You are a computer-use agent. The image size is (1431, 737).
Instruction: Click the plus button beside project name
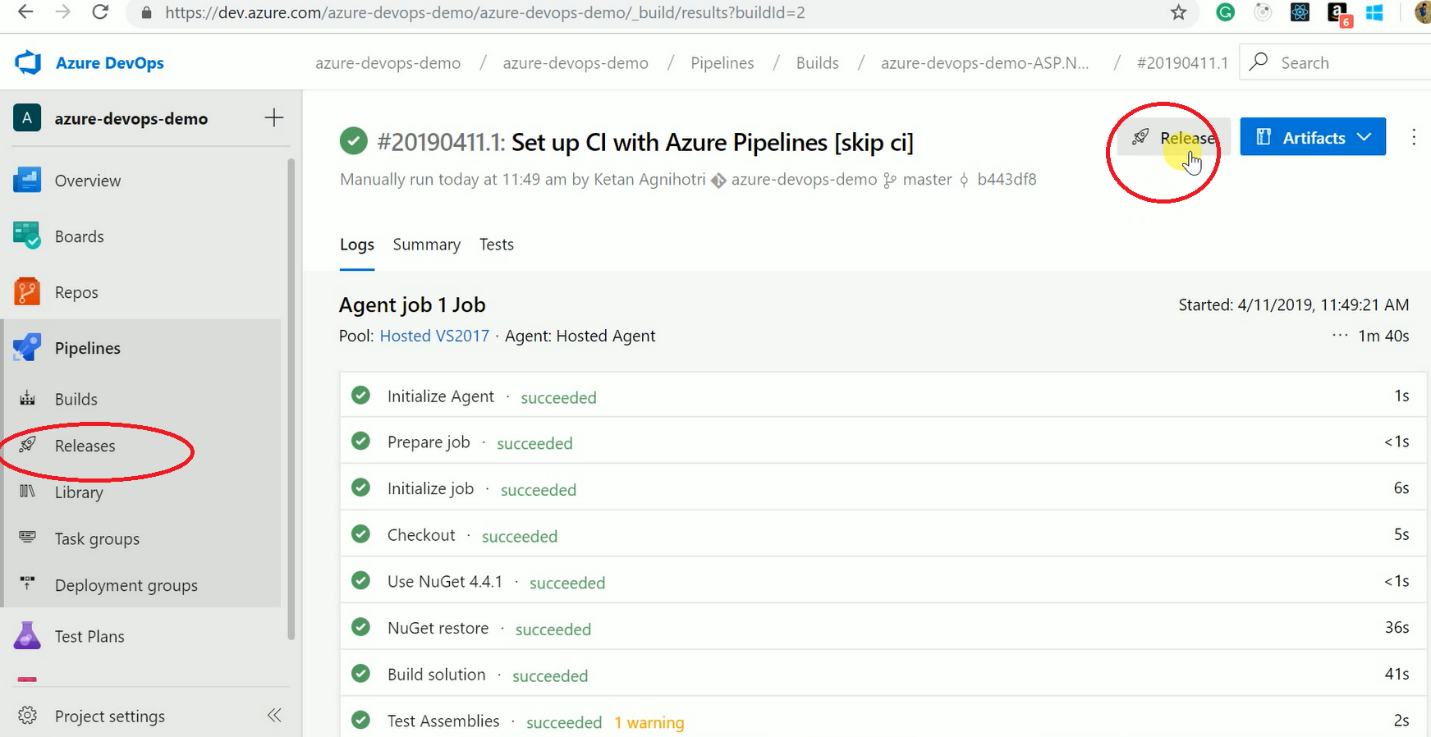(273, 118)
